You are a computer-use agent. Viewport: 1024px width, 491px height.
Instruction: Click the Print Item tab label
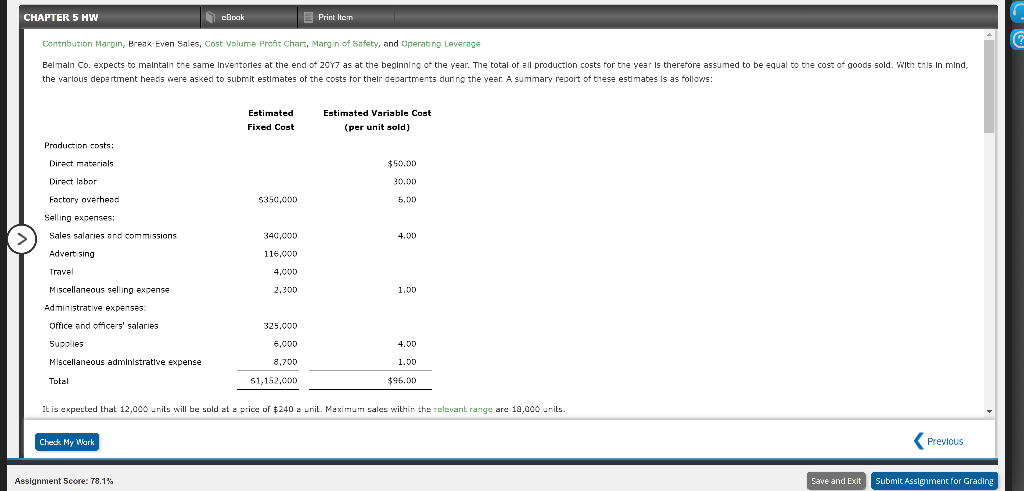(336, 18)
